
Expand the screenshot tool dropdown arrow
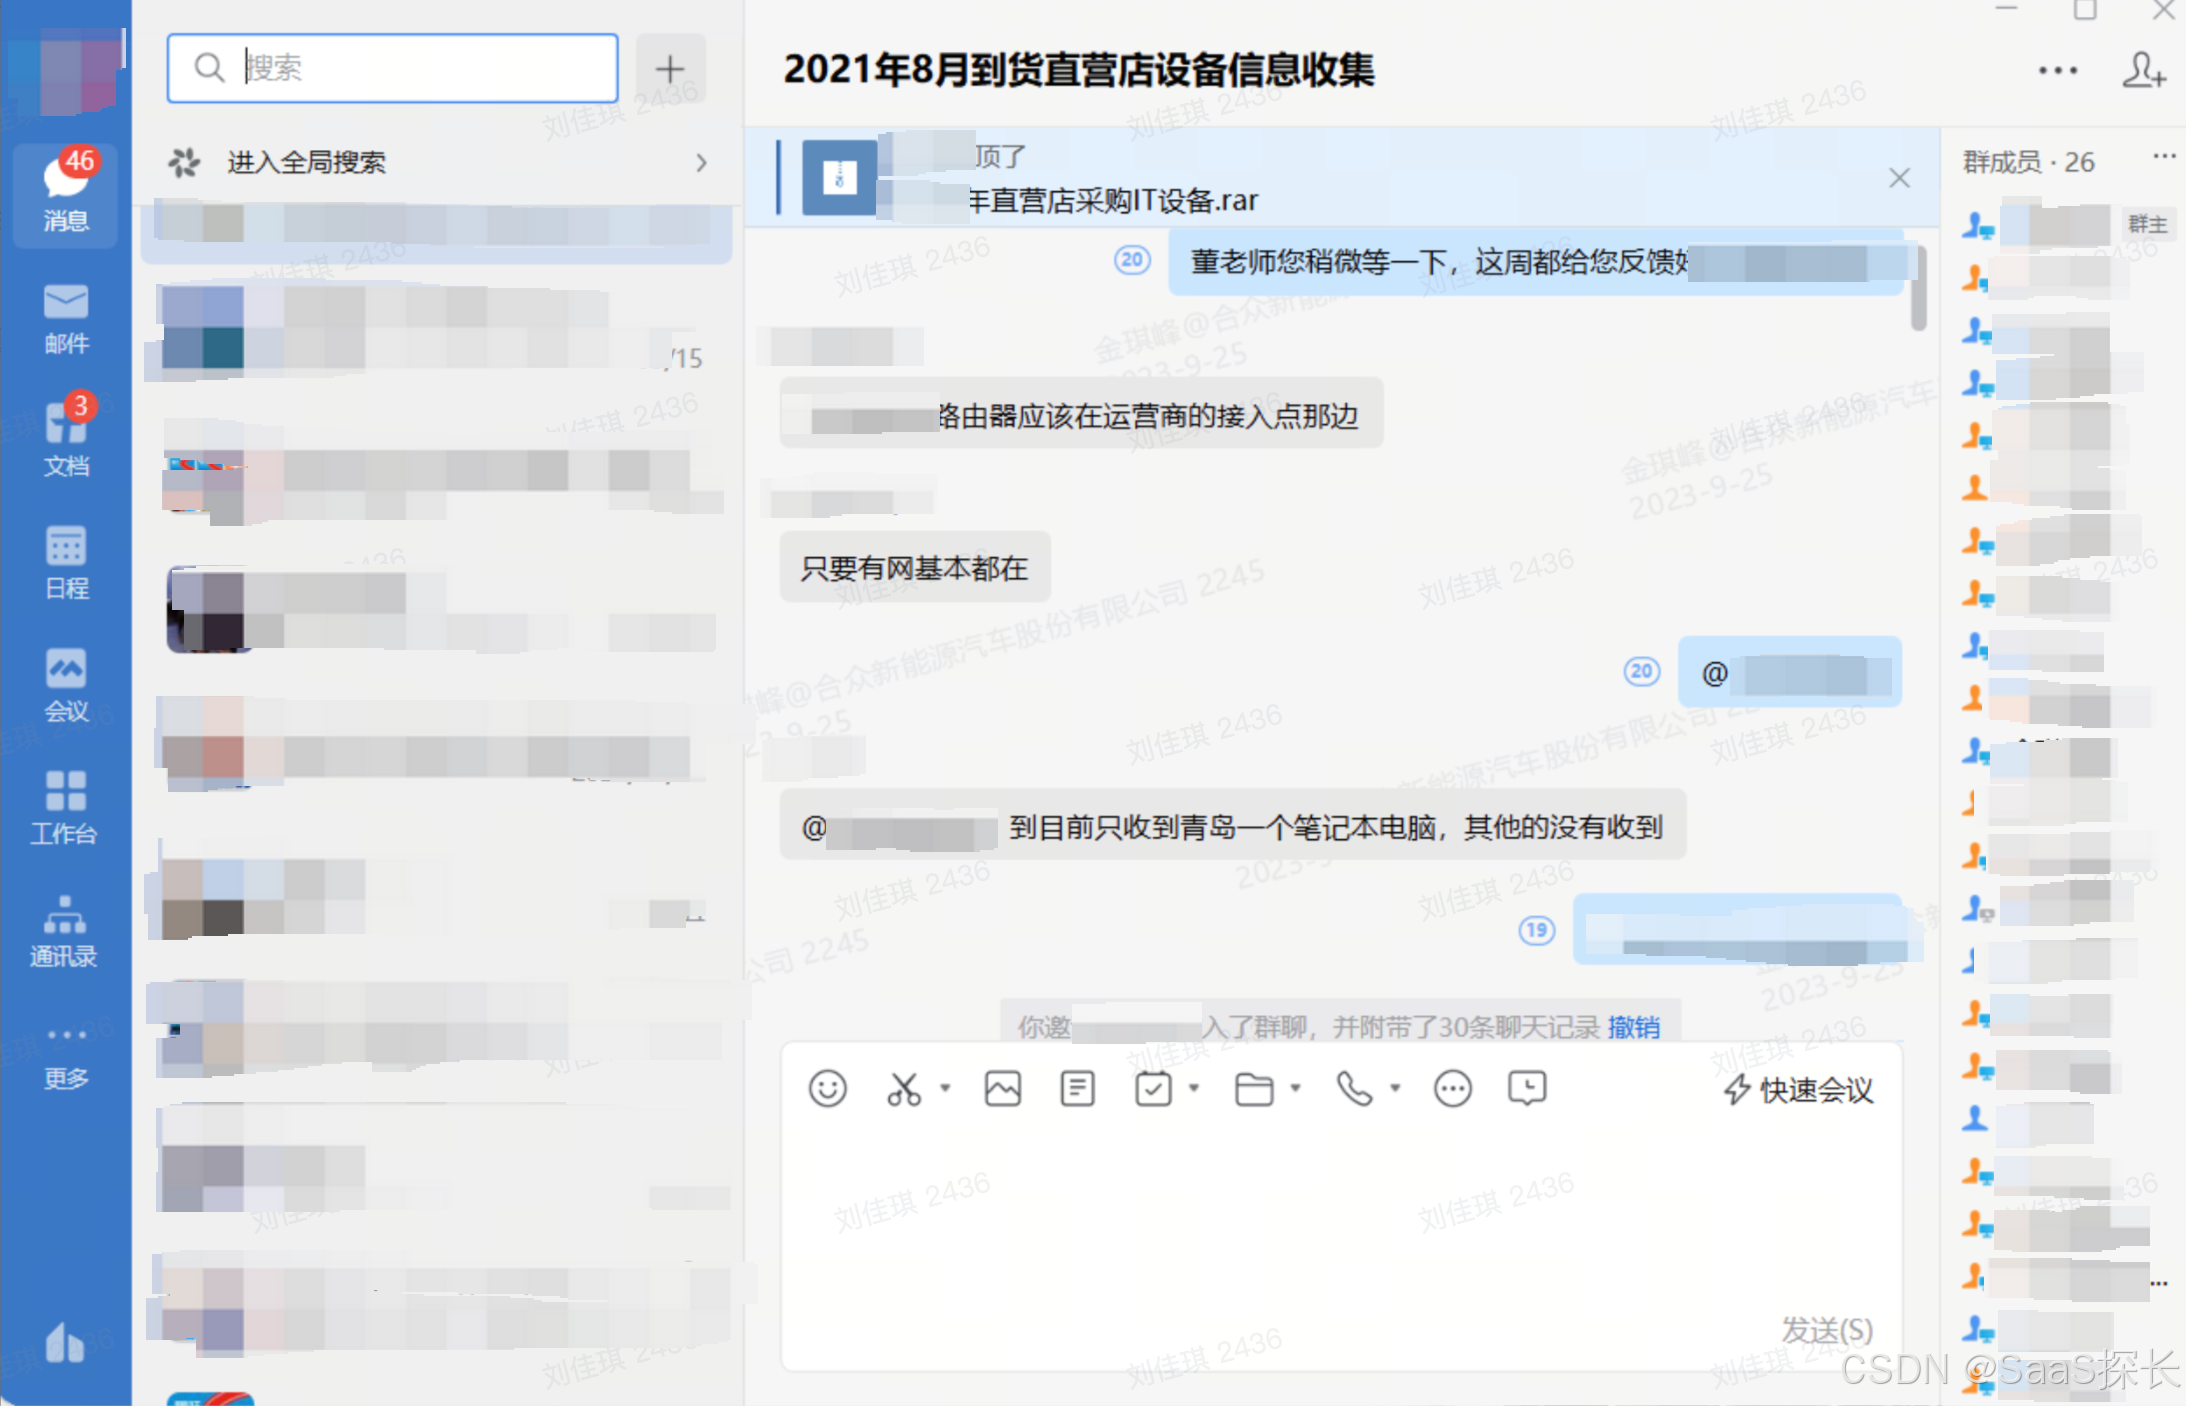coord(945,1088)
